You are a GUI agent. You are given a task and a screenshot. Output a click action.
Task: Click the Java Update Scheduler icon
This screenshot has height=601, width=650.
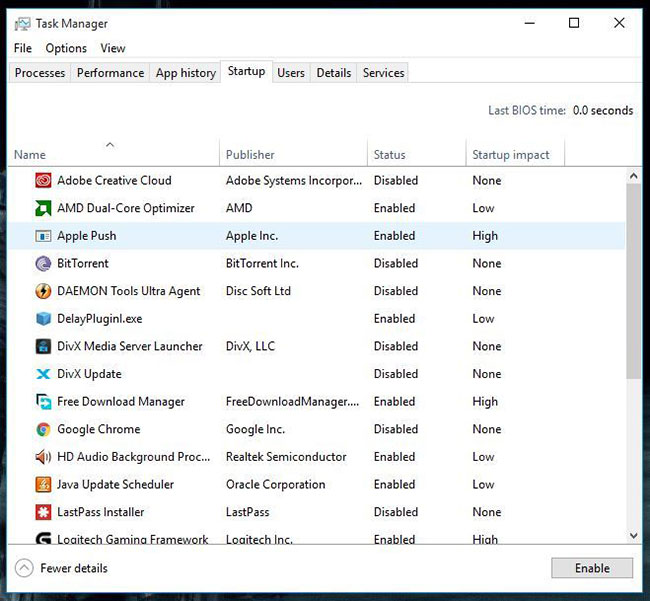[43, 485]
